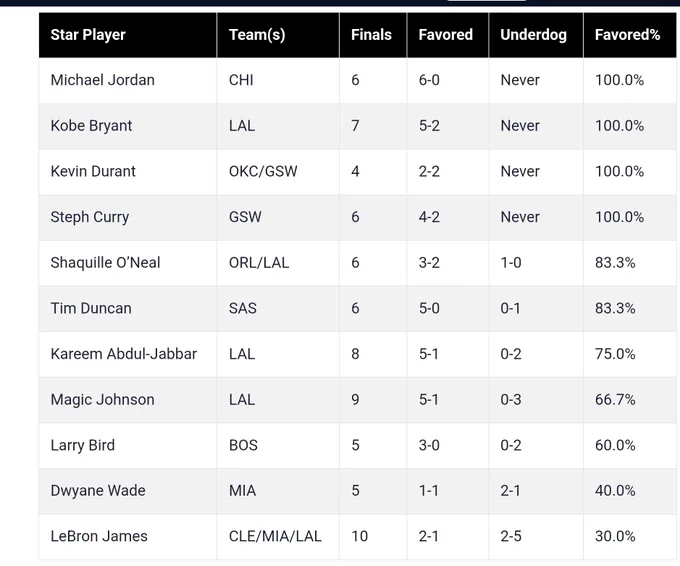The image size is (680, 566).
Task: Select the Shaquille O'Neal name cell
Action: [128, 263]
